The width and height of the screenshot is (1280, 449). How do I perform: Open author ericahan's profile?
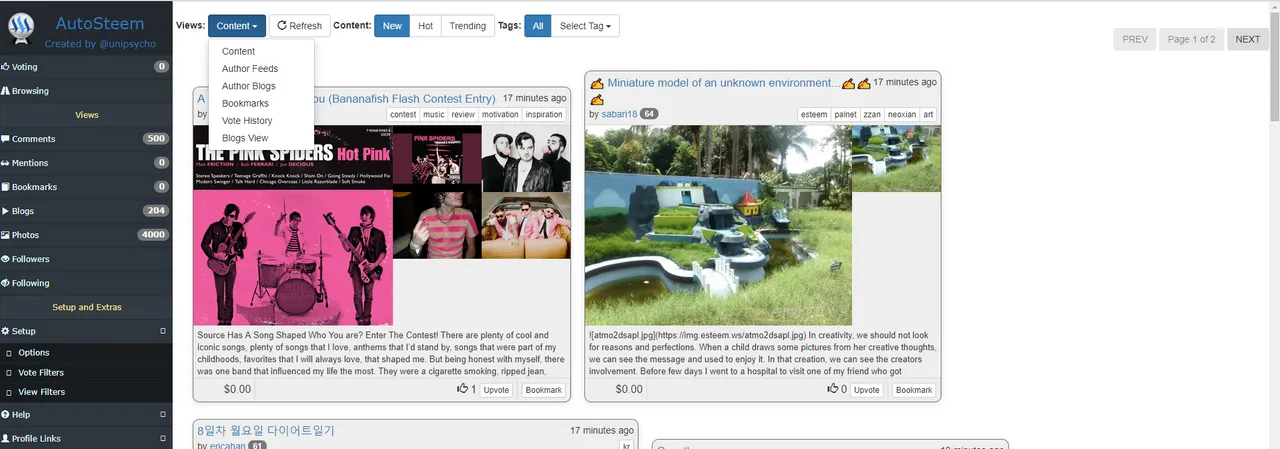[x=226, y=445]
